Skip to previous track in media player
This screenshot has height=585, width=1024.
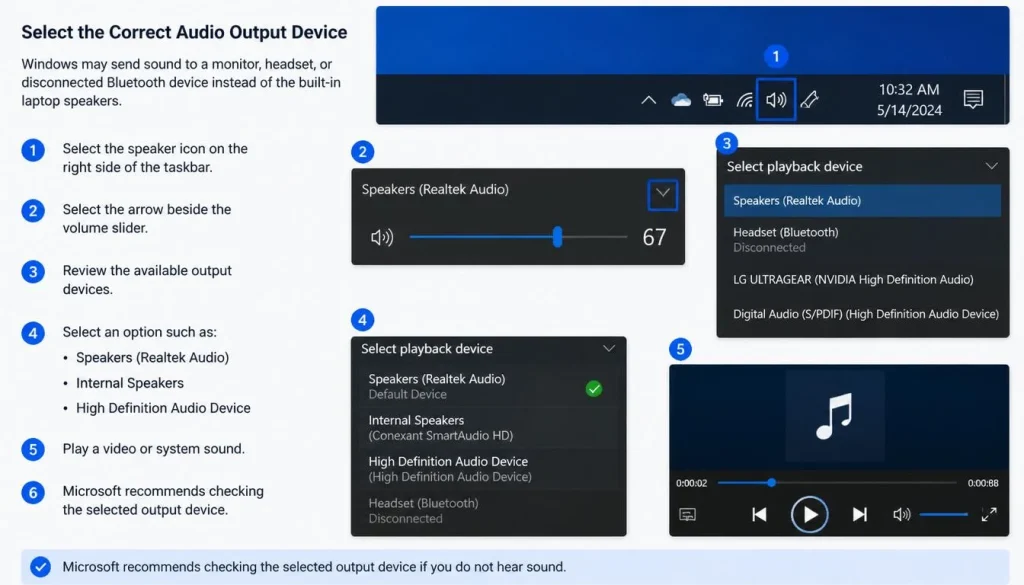(759, 514)
